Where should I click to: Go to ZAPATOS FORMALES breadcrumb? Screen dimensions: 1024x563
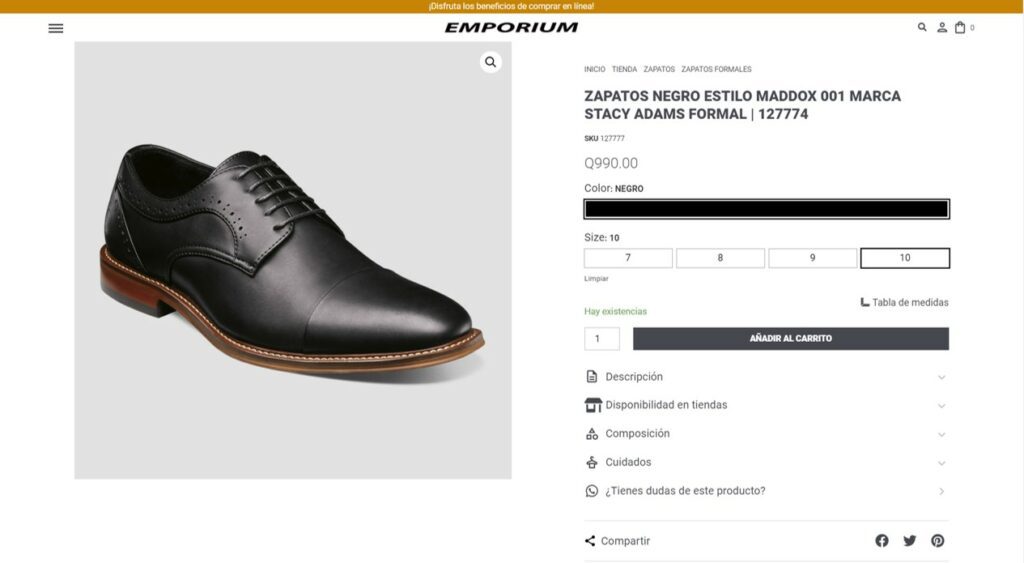[x=716, y=69]
